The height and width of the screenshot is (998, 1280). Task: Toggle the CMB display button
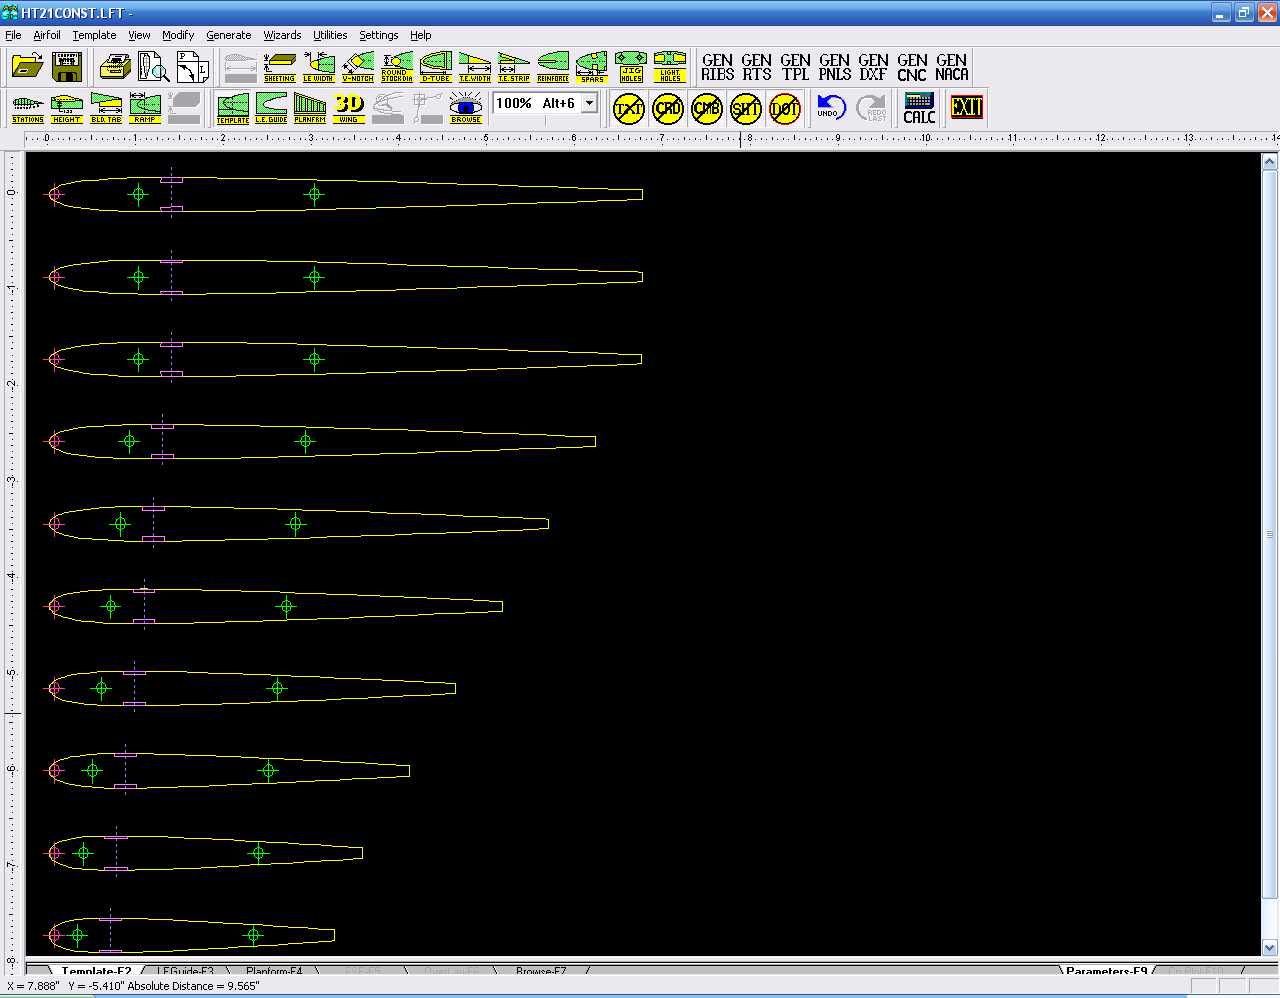click(x=707, y=108)
